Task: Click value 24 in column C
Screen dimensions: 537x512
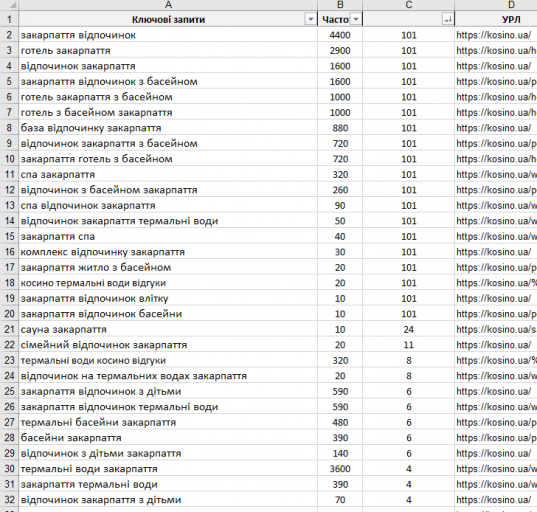Action: click(409, 329)
